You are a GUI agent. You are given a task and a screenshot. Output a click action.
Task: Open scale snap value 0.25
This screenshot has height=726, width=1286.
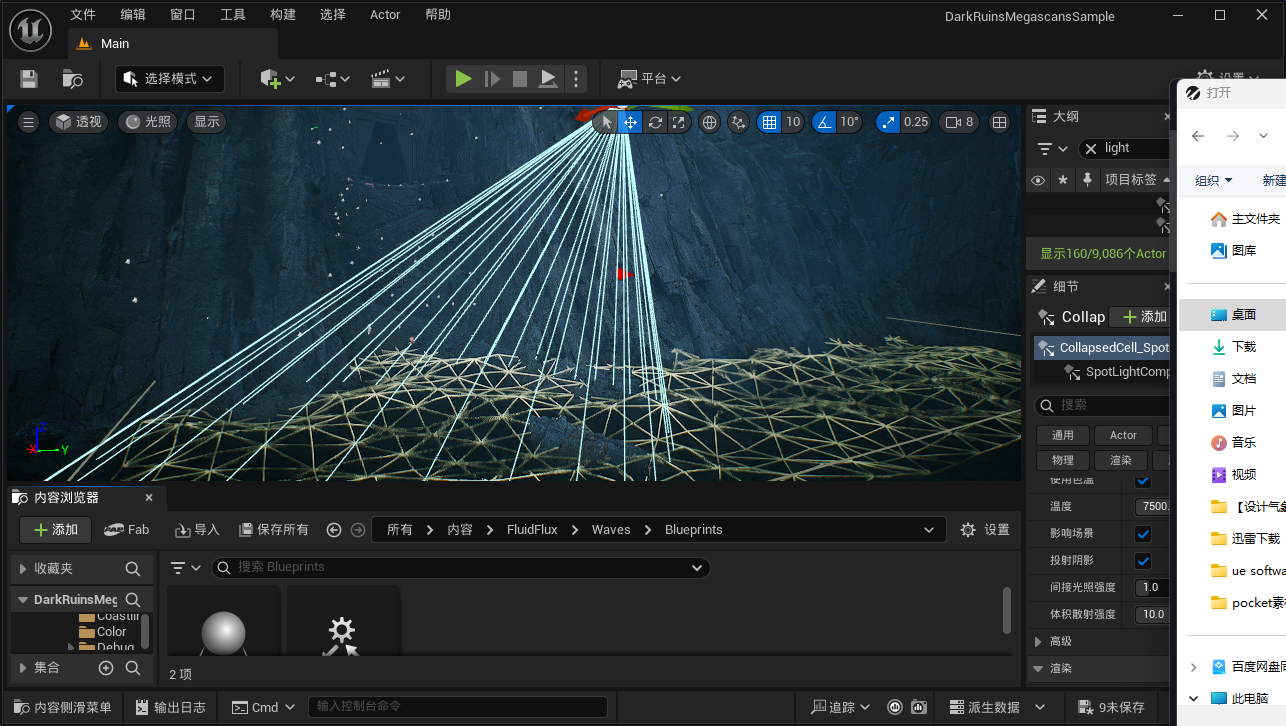[916, 122]
